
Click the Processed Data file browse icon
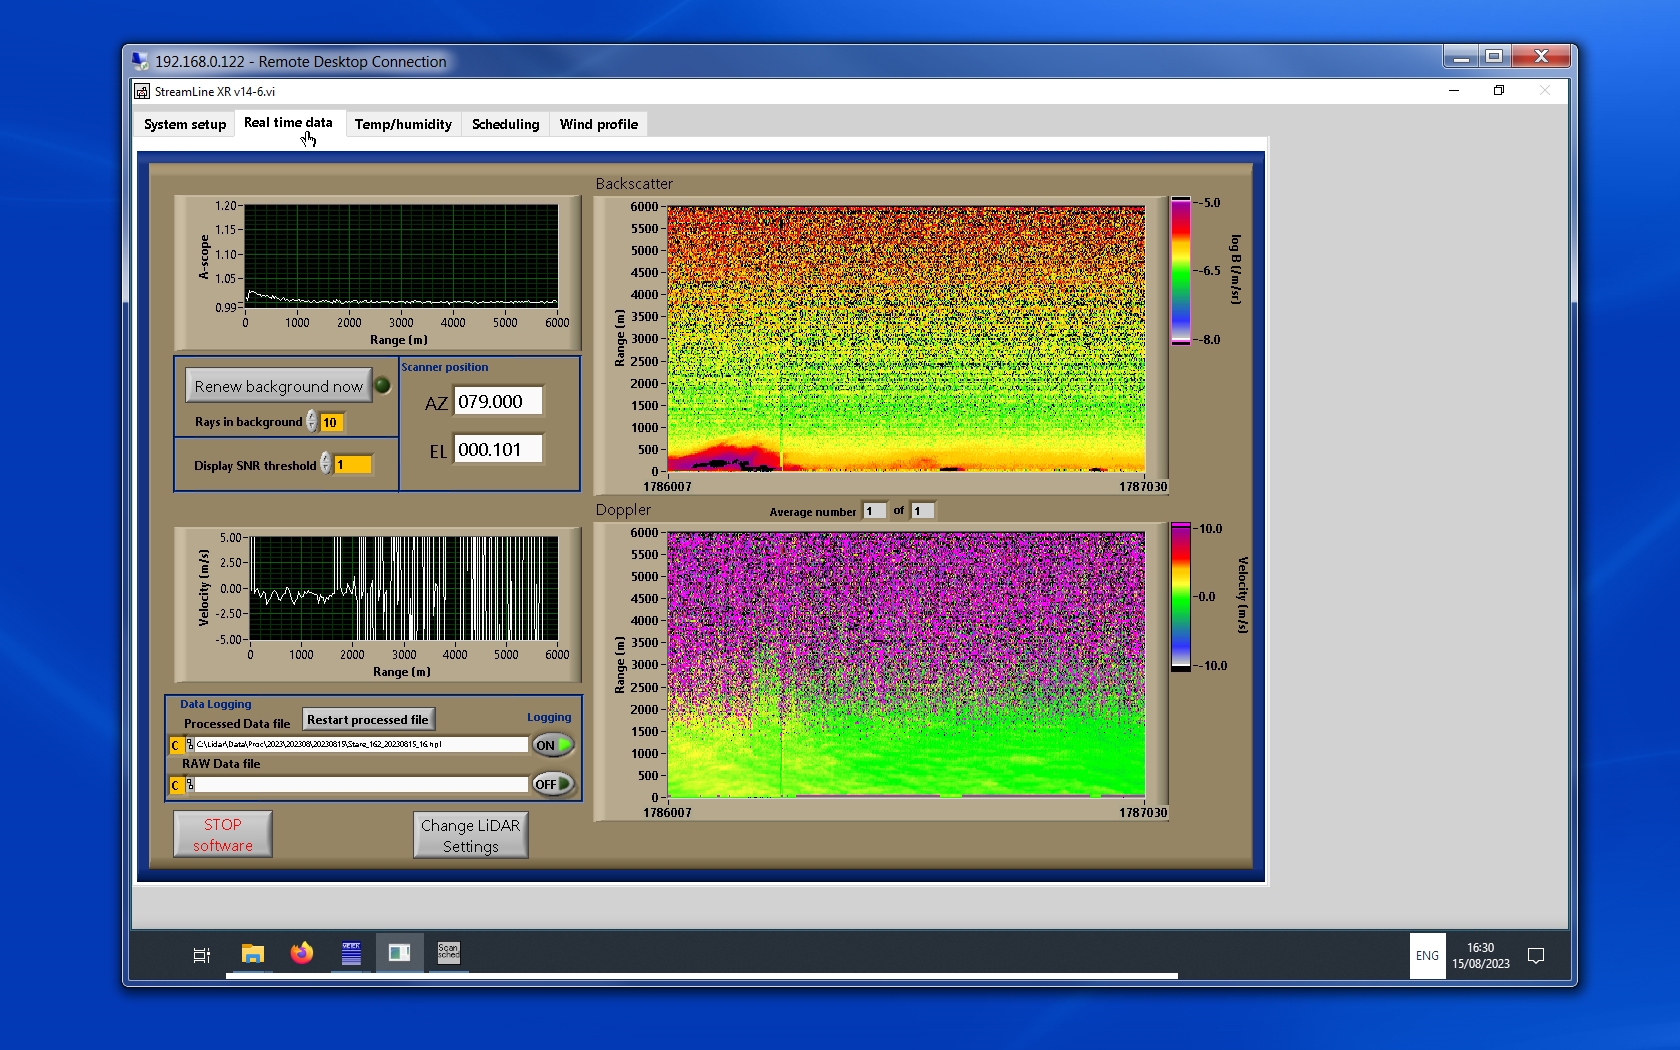pos(190,745)
